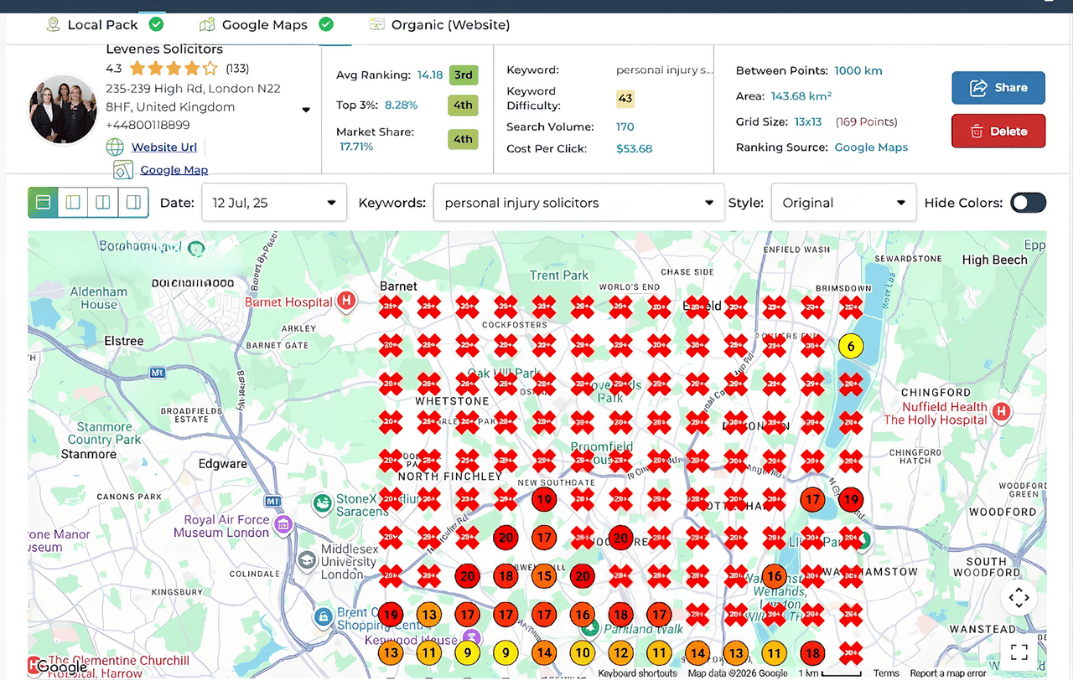
Task: Open the Date dropdown showing 12 Jul, 25
Action: tap(274, 203)
